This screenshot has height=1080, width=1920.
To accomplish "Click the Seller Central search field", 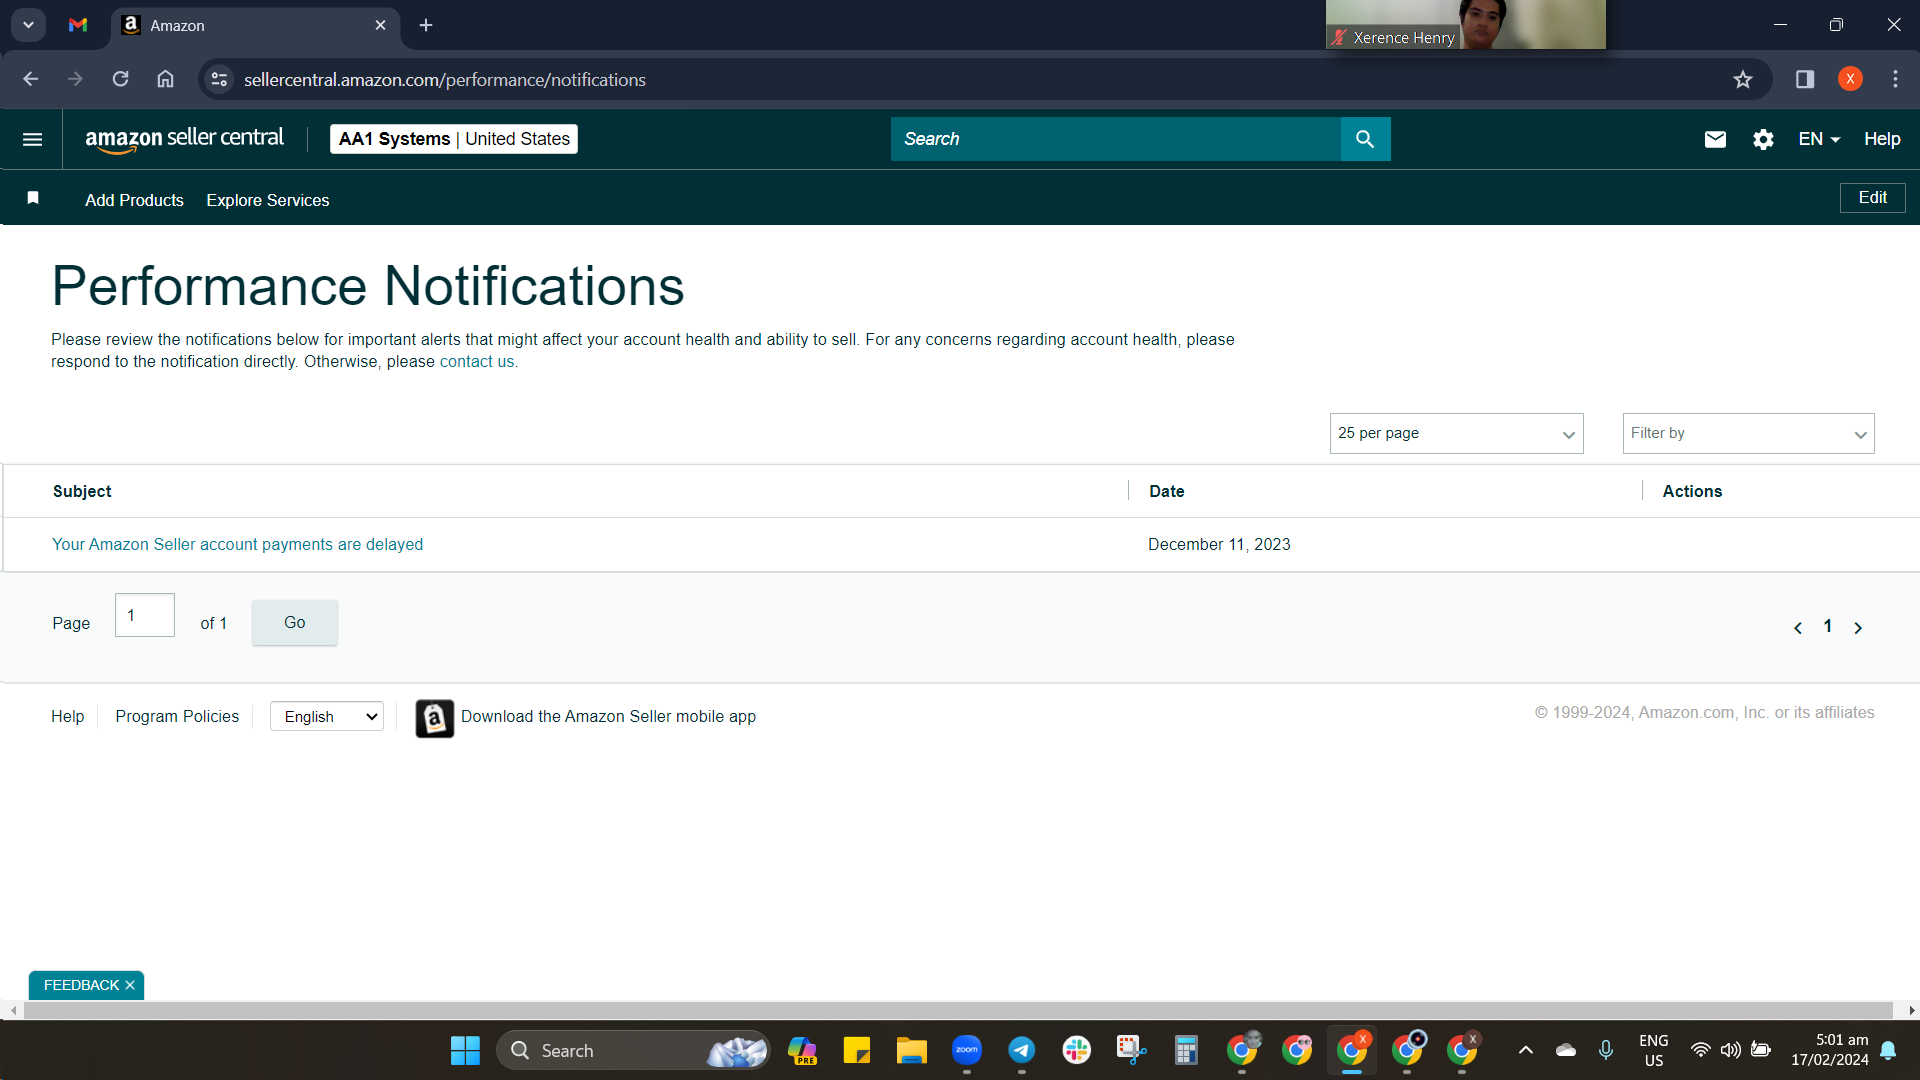I will pos(1115,139).
